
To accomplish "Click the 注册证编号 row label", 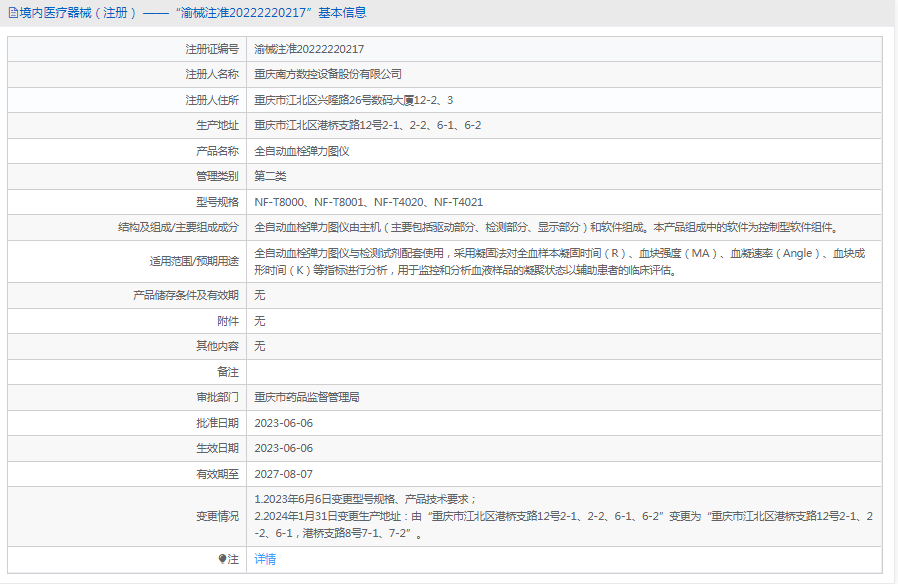I will [x=212, y=49].
